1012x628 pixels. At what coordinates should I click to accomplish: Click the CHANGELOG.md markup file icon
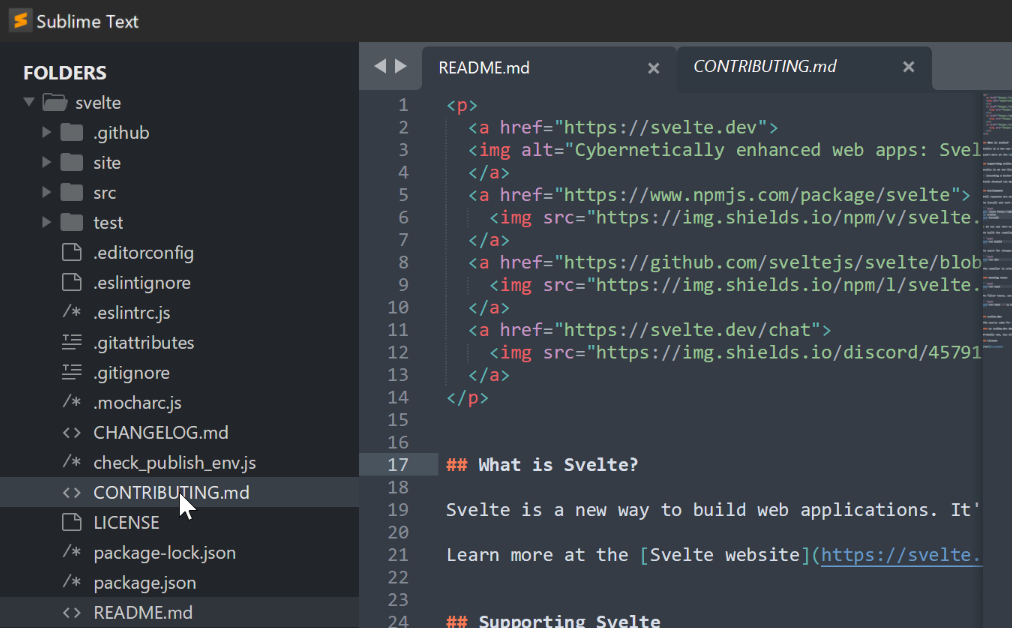click(72, 432)
